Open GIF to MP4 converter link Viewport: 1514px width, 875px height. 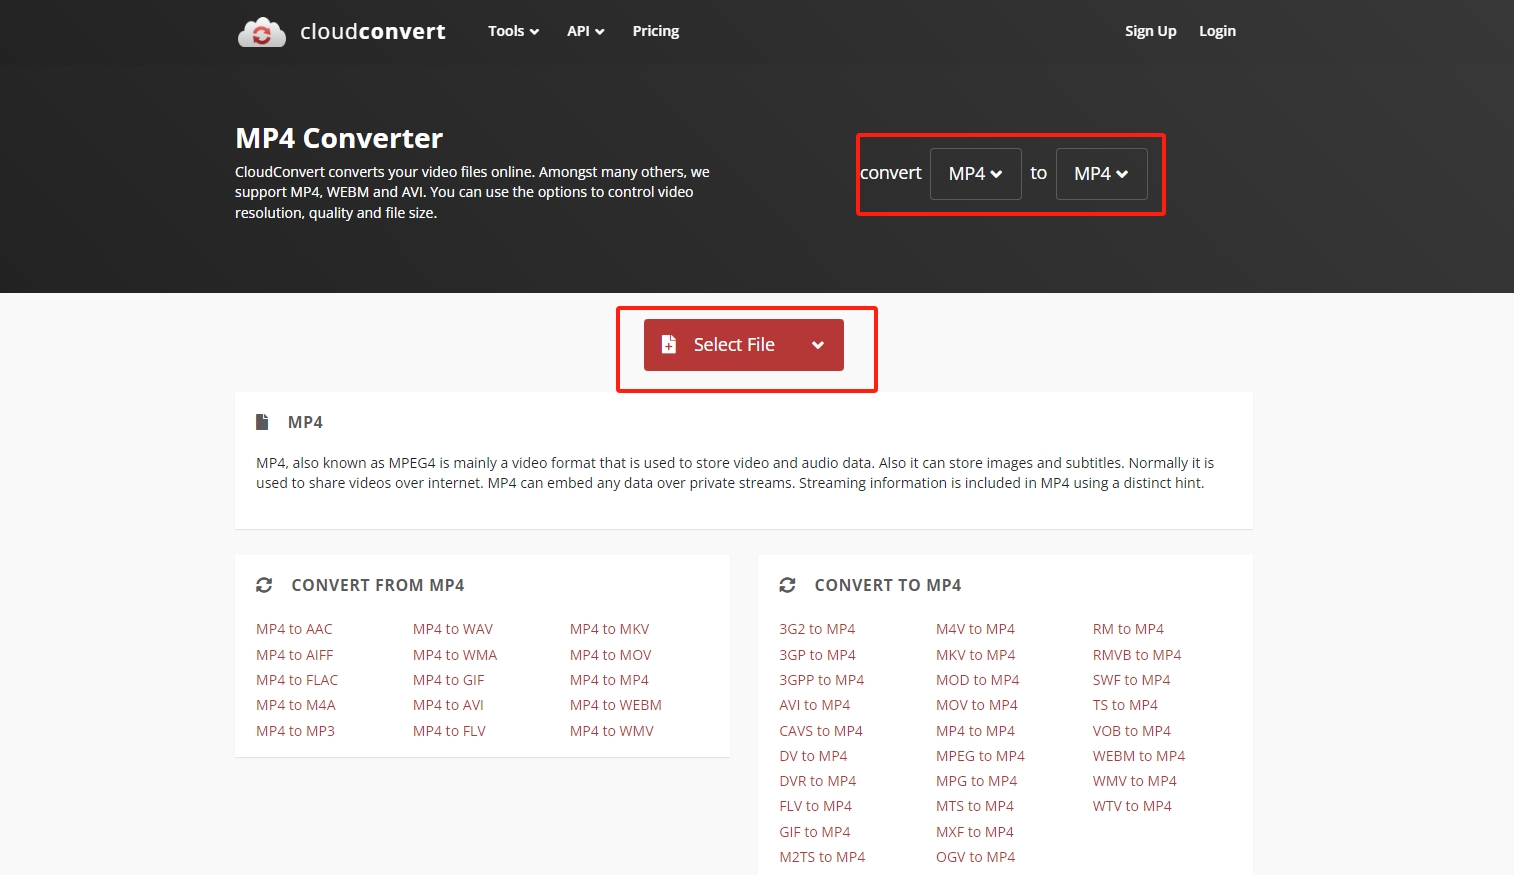coord(815,832)
